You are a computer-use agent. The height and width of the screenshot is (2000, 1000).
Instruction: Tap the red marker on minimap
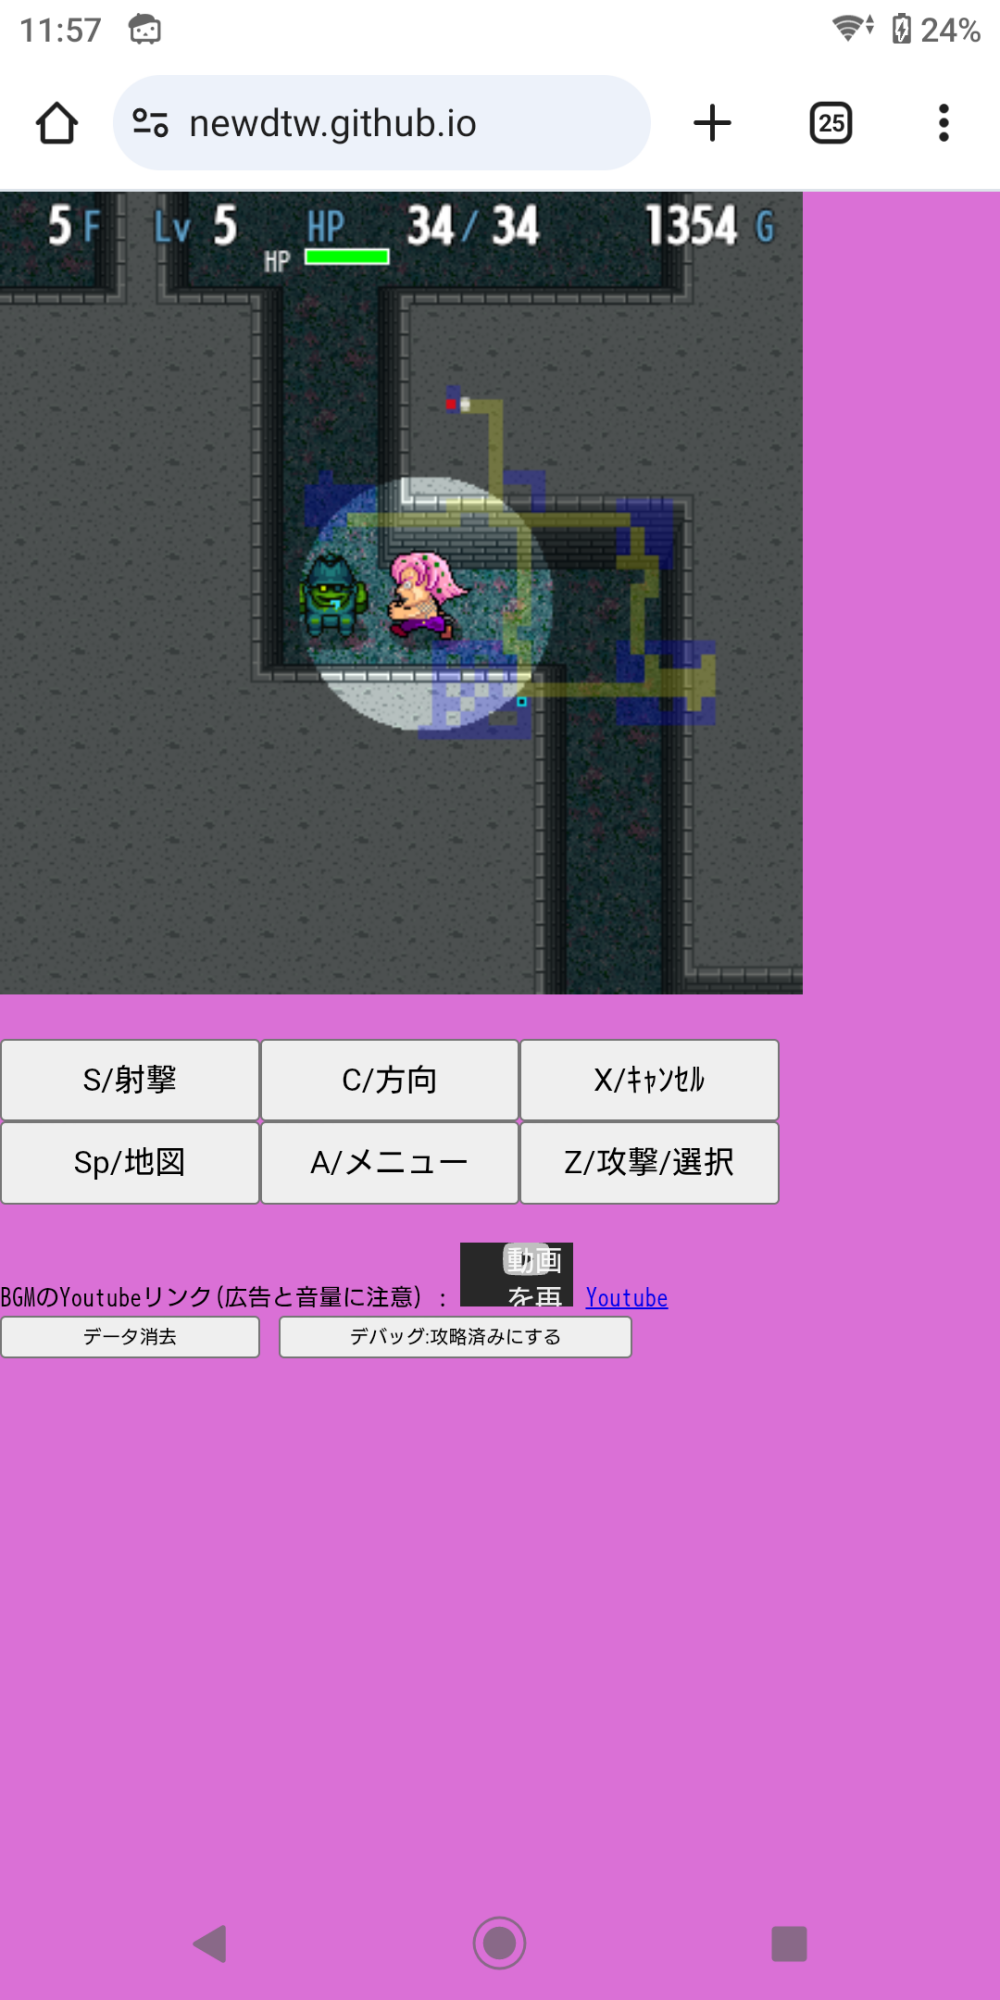pos(451,404)
